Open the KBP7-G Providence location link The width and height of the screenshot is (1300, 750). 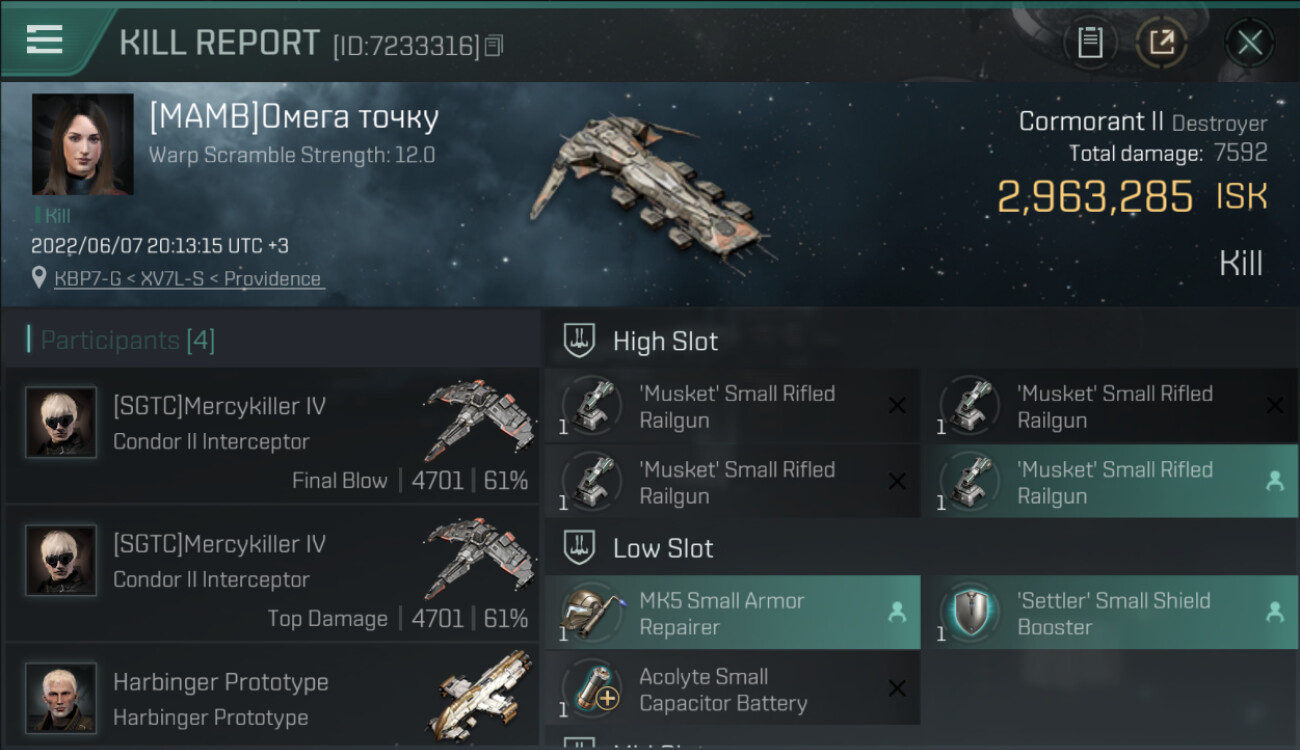188,279
